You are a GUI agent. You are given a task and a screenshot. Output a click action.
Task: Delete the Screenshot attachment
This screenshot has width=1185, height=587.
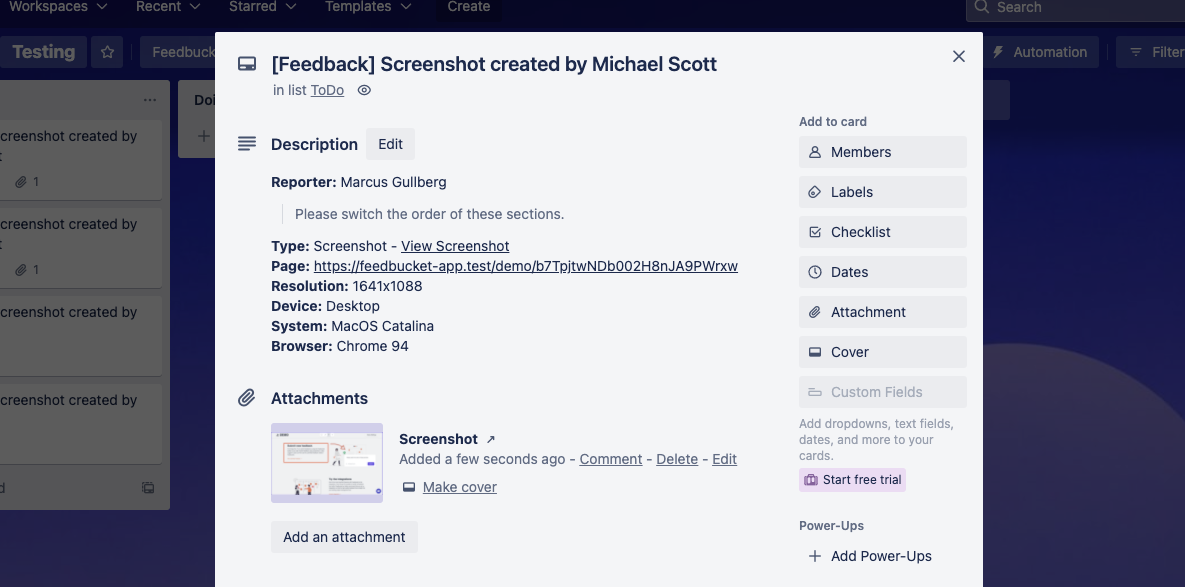click(677, 459)
